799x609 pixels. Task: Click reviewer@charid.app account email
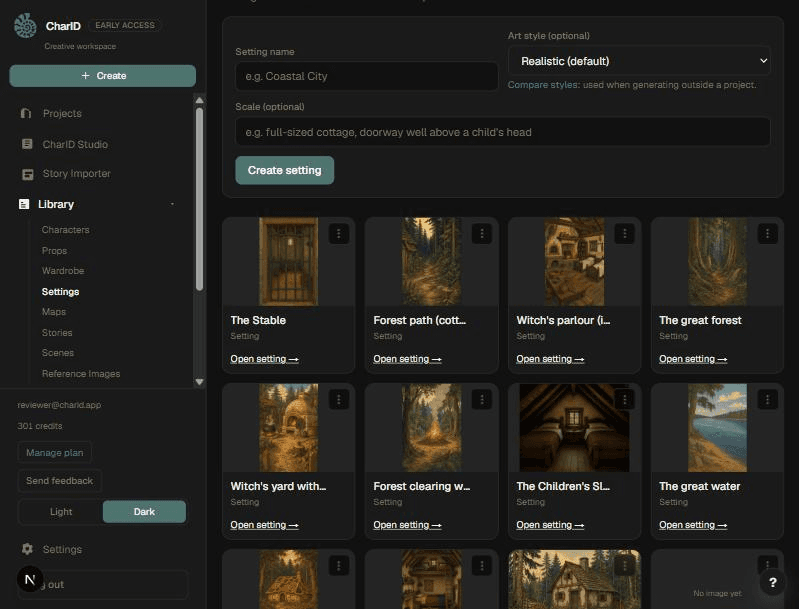[x=59, y=405]
